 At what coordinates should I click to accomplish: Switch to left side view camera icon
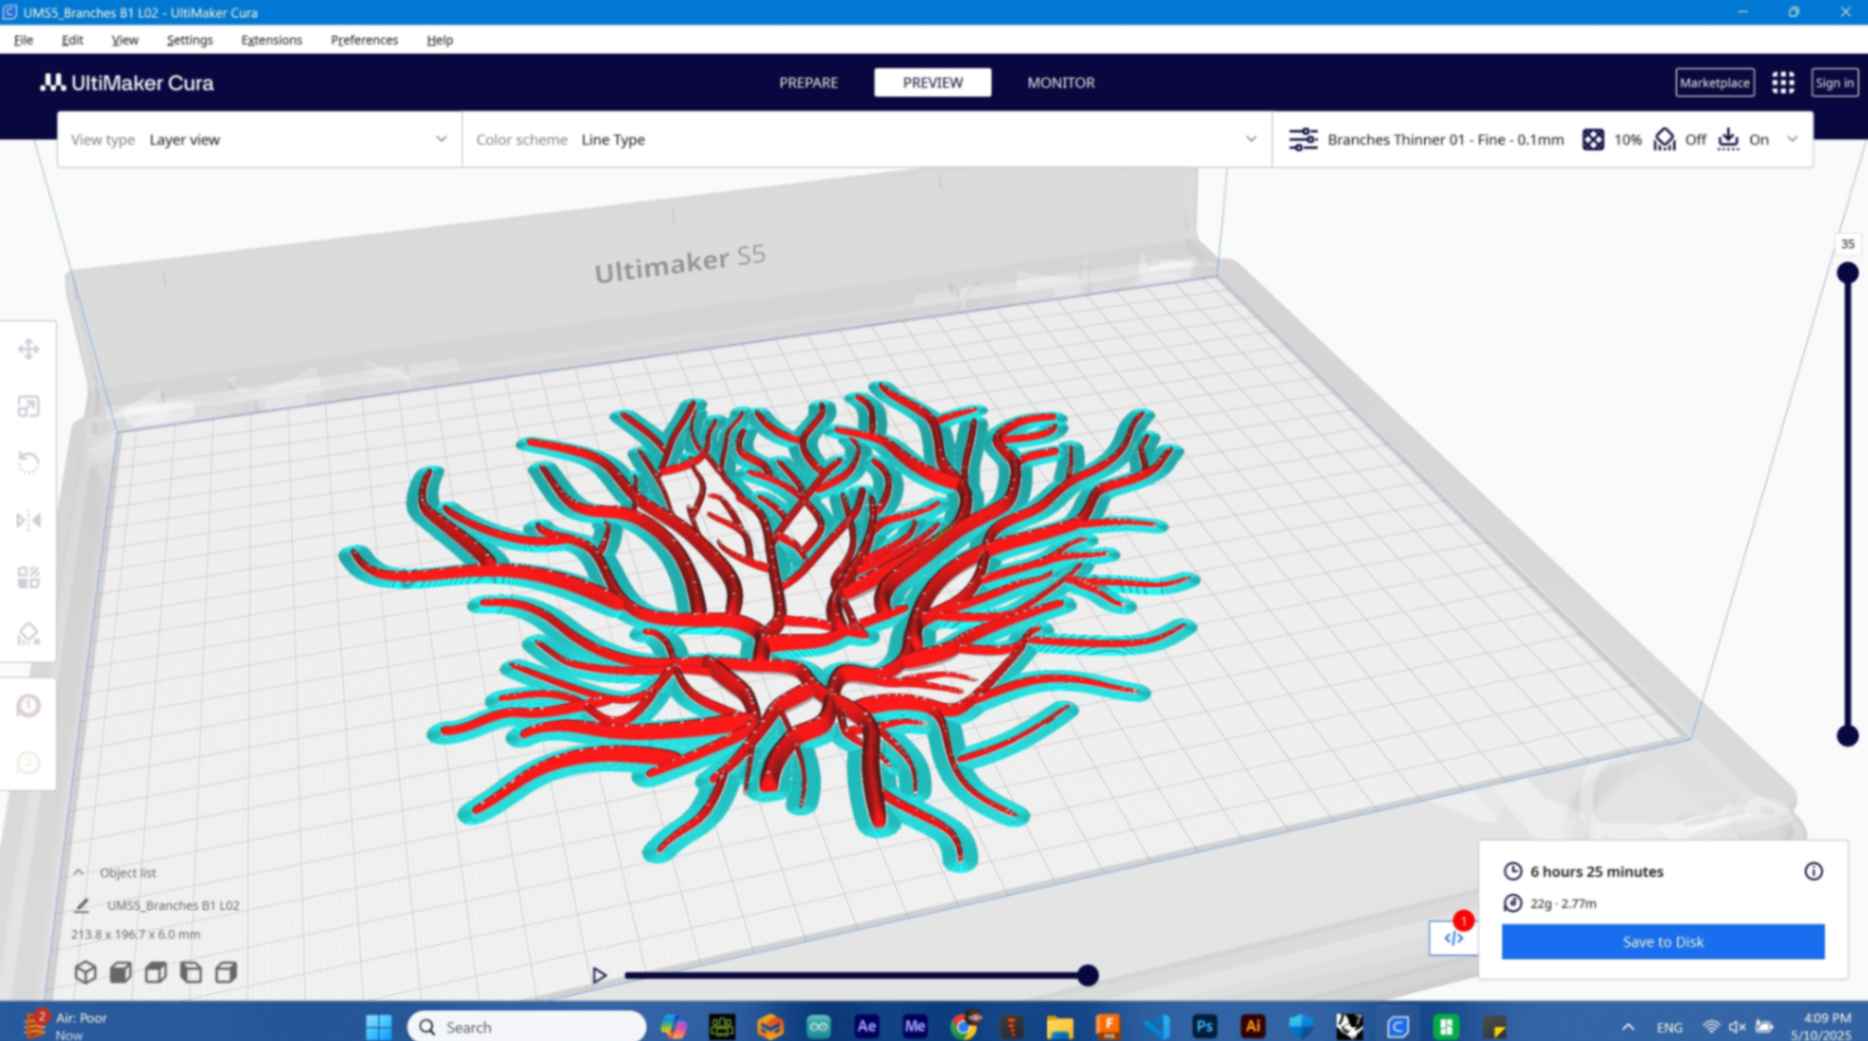(191, 972)
